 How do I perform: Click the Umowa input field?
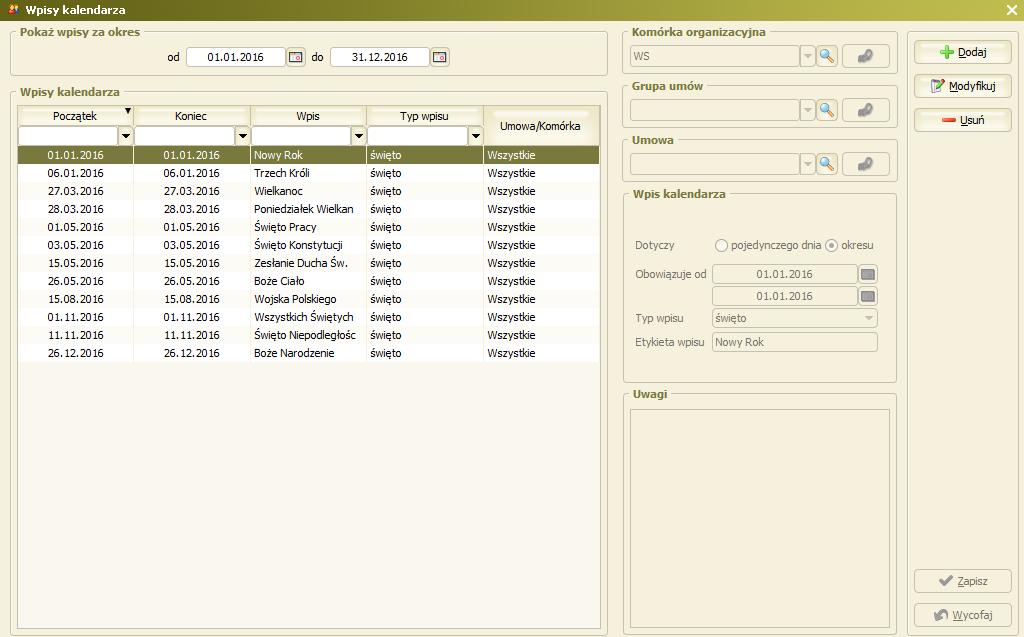pos(715,164)
